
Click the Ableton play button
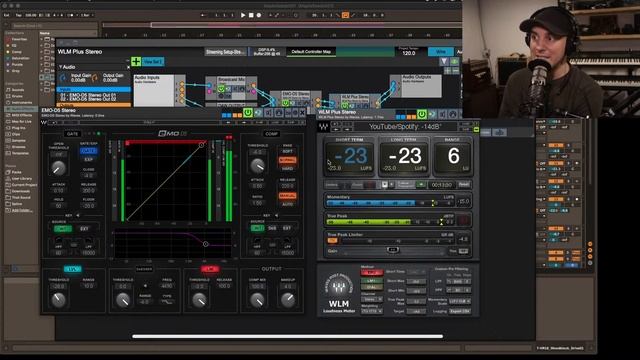(243, 15)
